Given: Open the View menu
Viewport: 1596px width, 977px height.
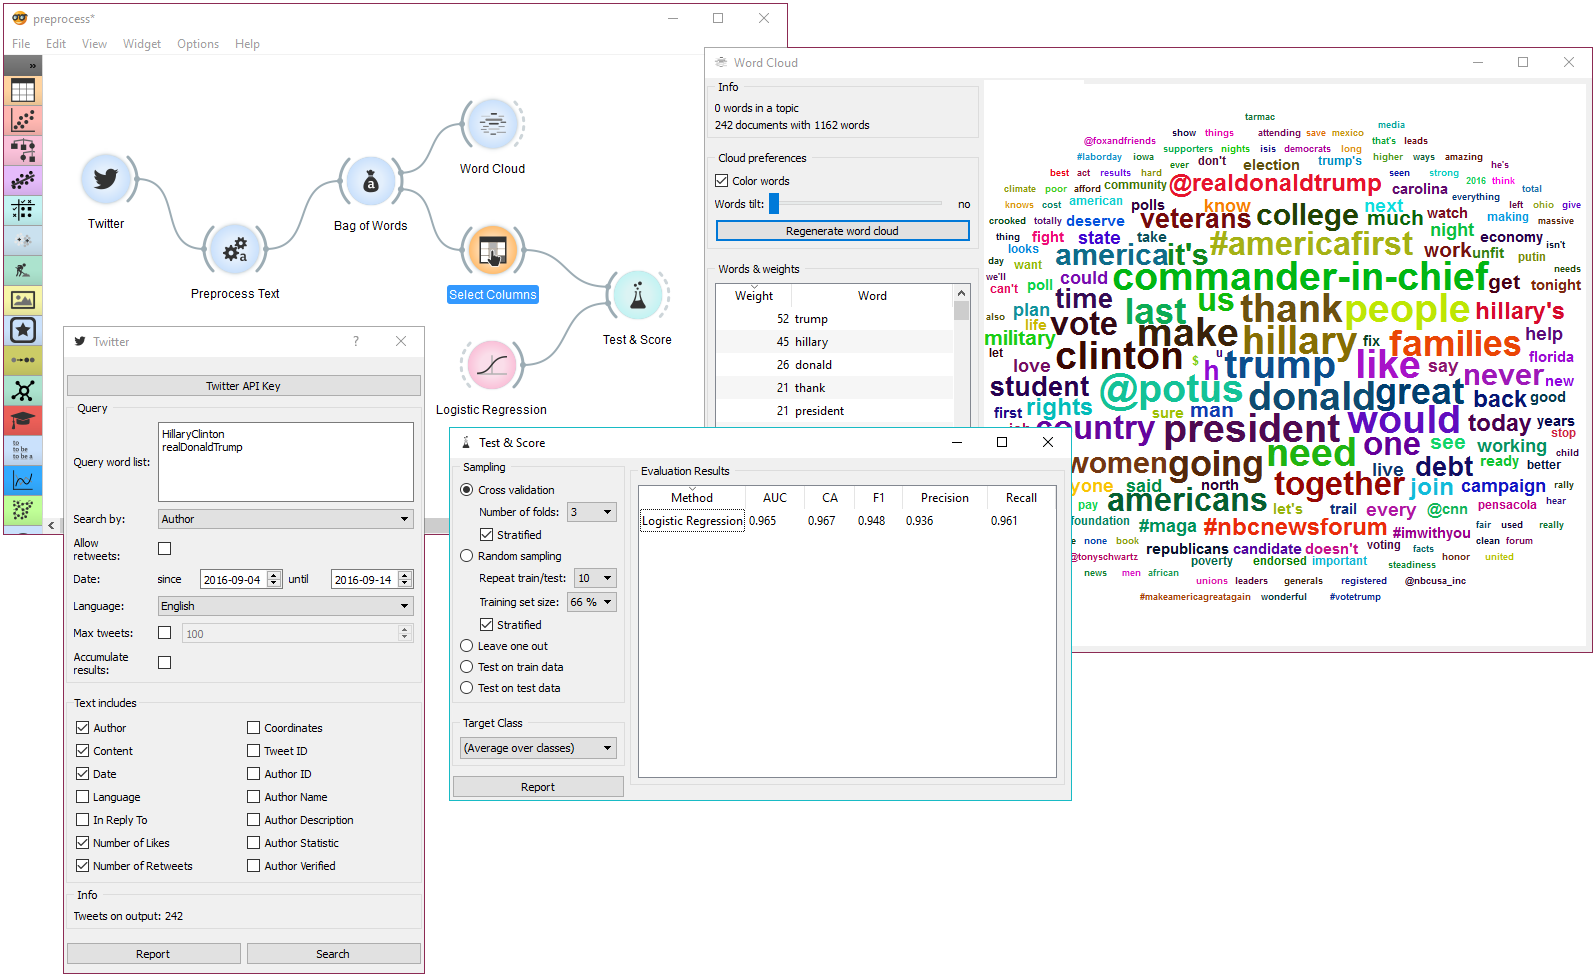Looking at the screenshot, I should click(x=94, y=44).
